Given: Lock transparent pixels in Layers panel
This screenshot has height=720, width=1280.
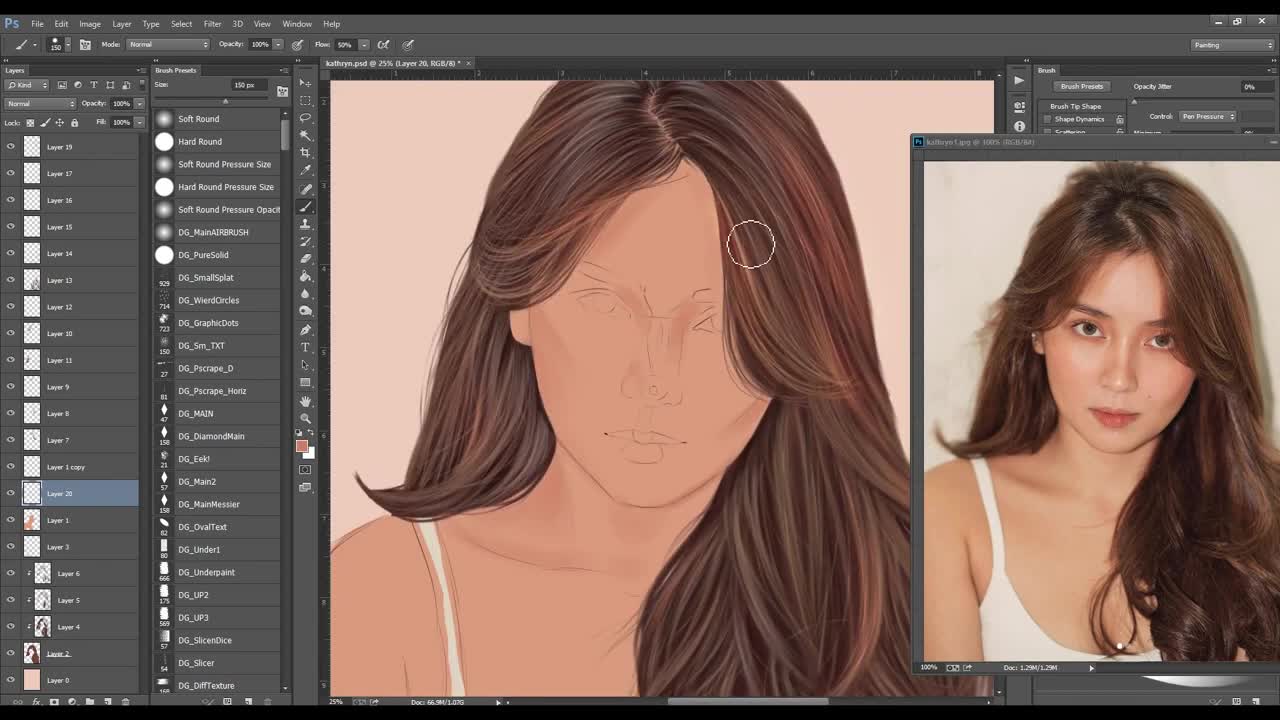Looking at the screenshot, I should point(31,122).
